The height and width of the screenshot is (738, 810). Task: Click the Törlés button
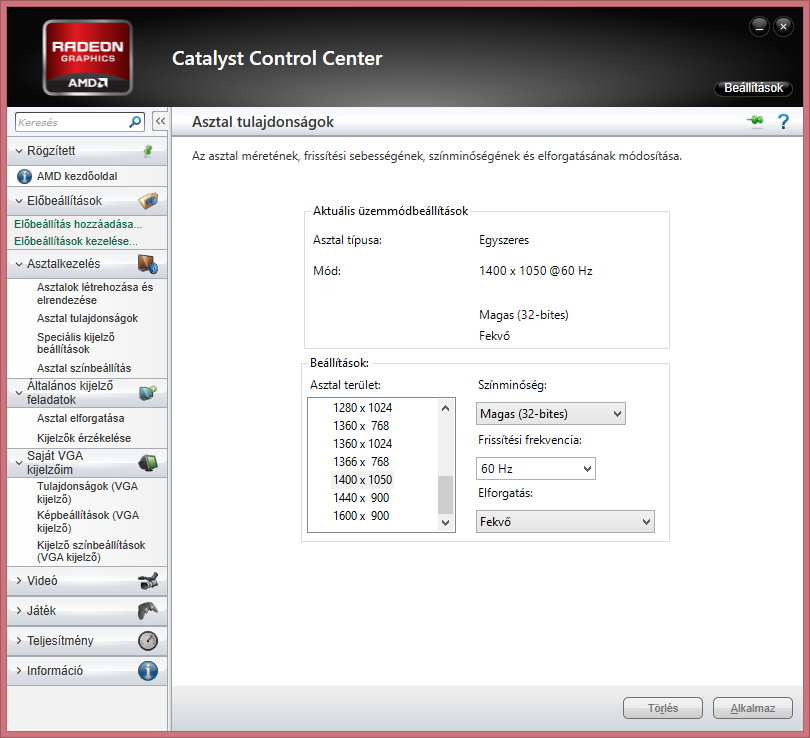pyautogui.click(x=663, y=708)
